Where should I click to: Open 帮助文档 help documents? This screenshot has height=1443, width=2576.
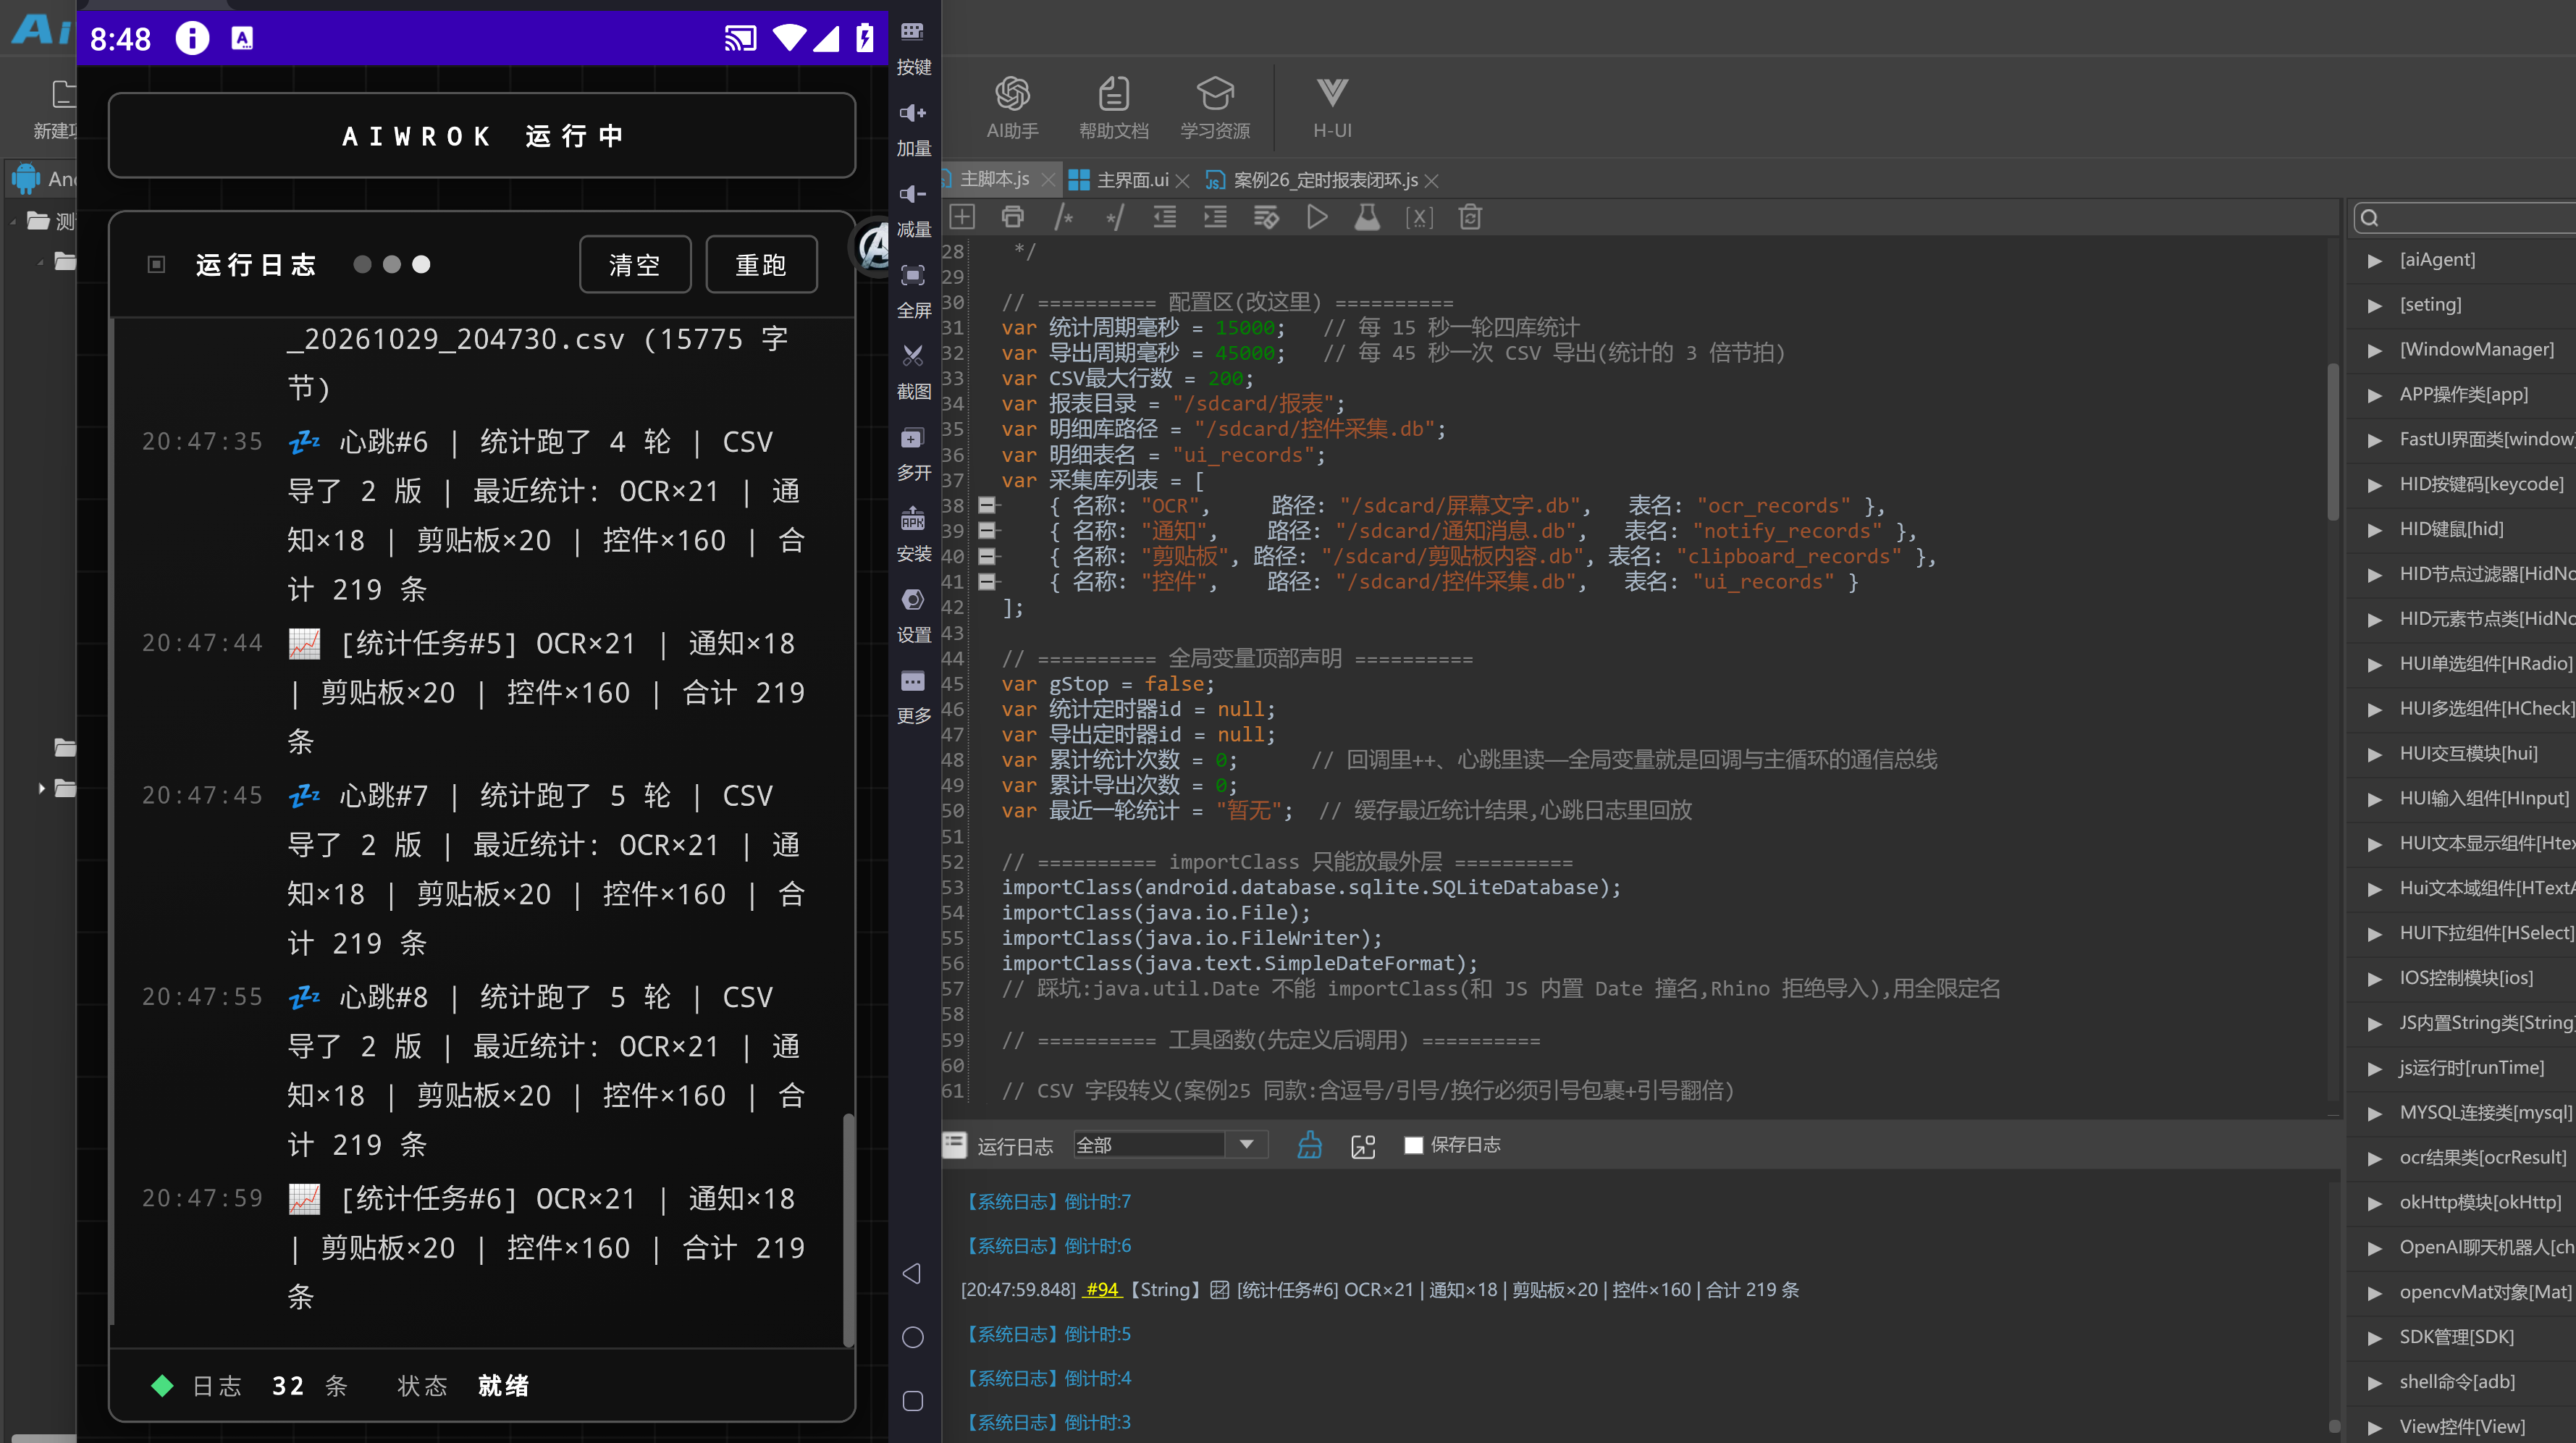coord(1113,107)
